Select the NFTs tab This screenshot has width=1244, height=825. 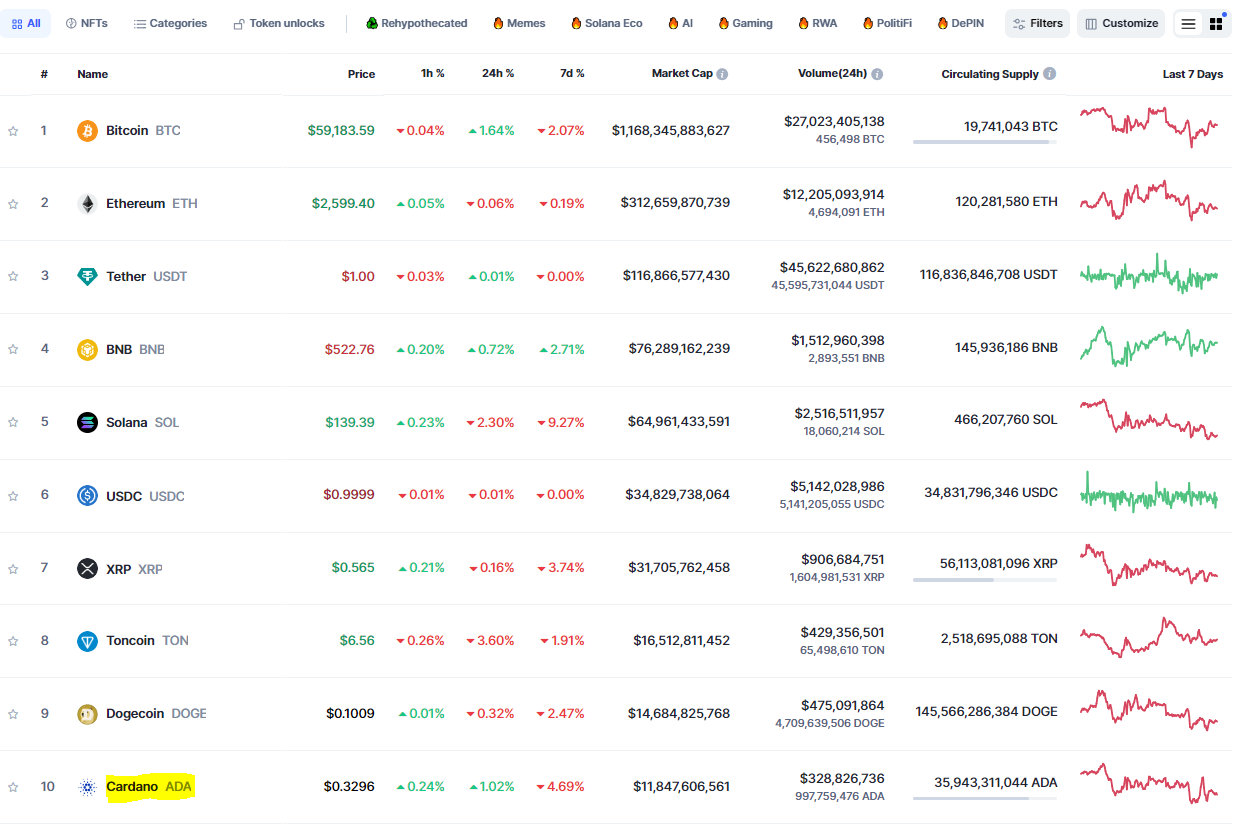click(87, 23)
